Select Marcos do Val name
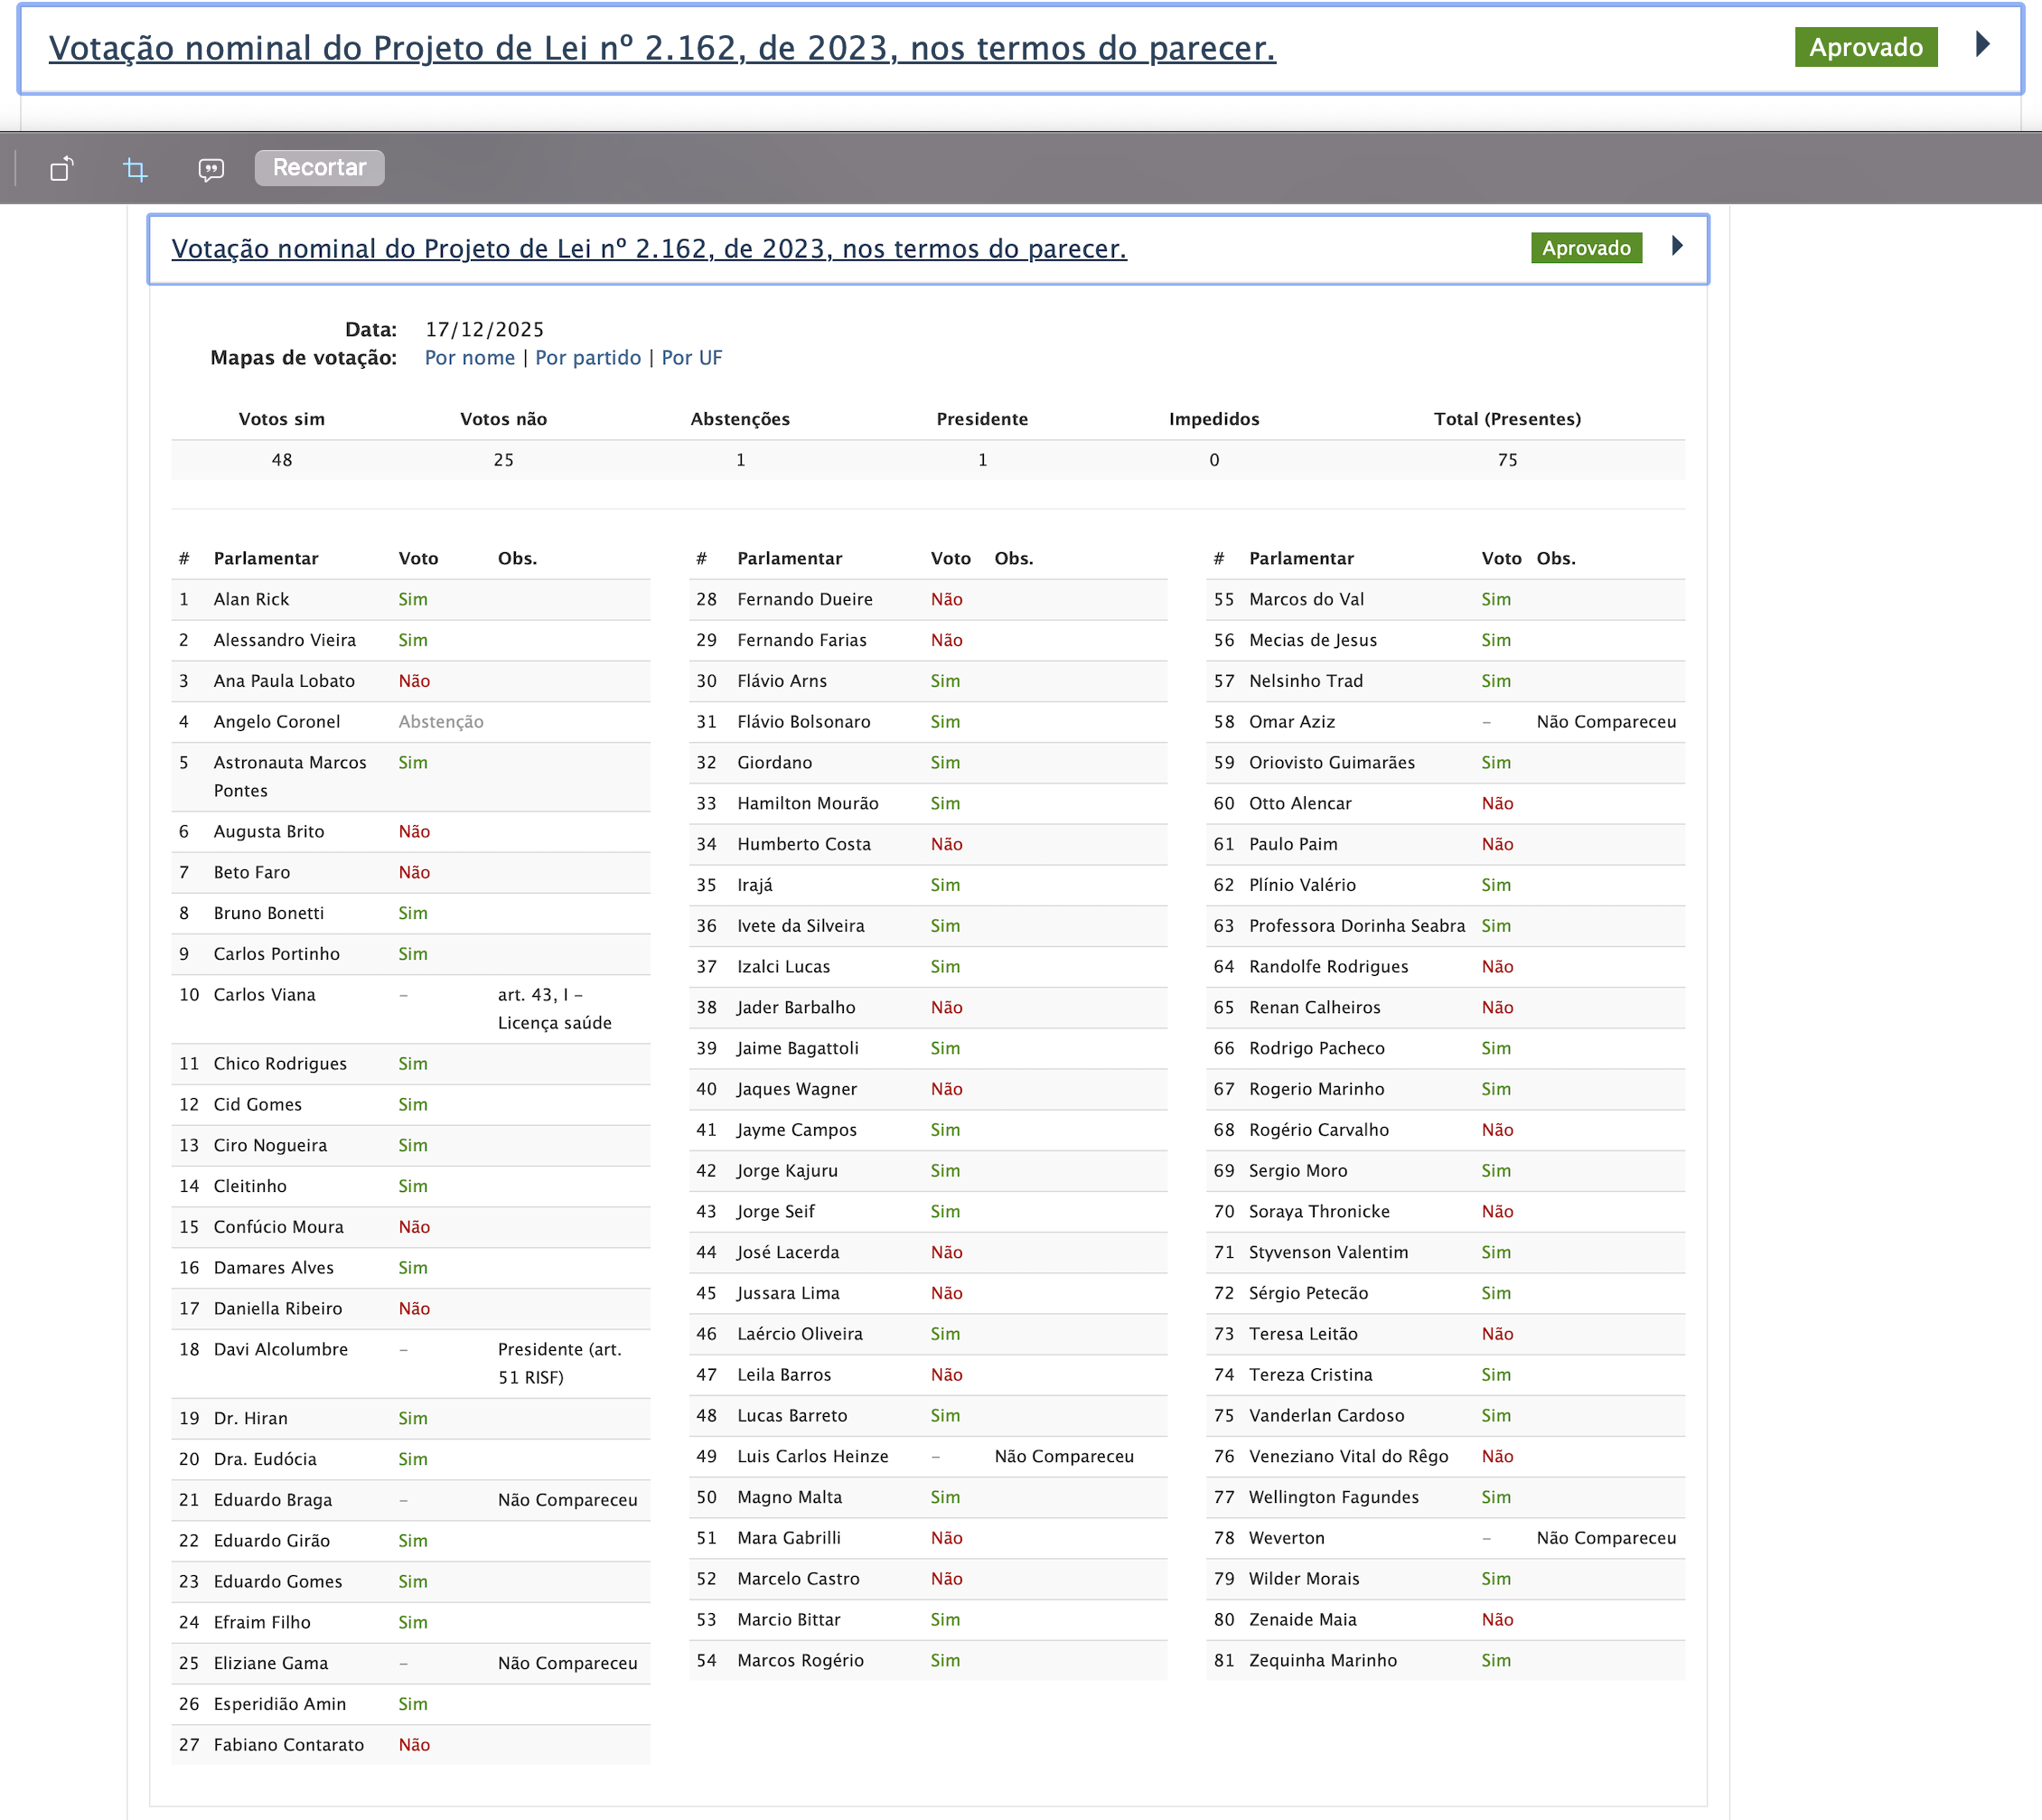Image resolution: width=2042 pixels, height=1820 pixels. click(x=1307, y=600)
